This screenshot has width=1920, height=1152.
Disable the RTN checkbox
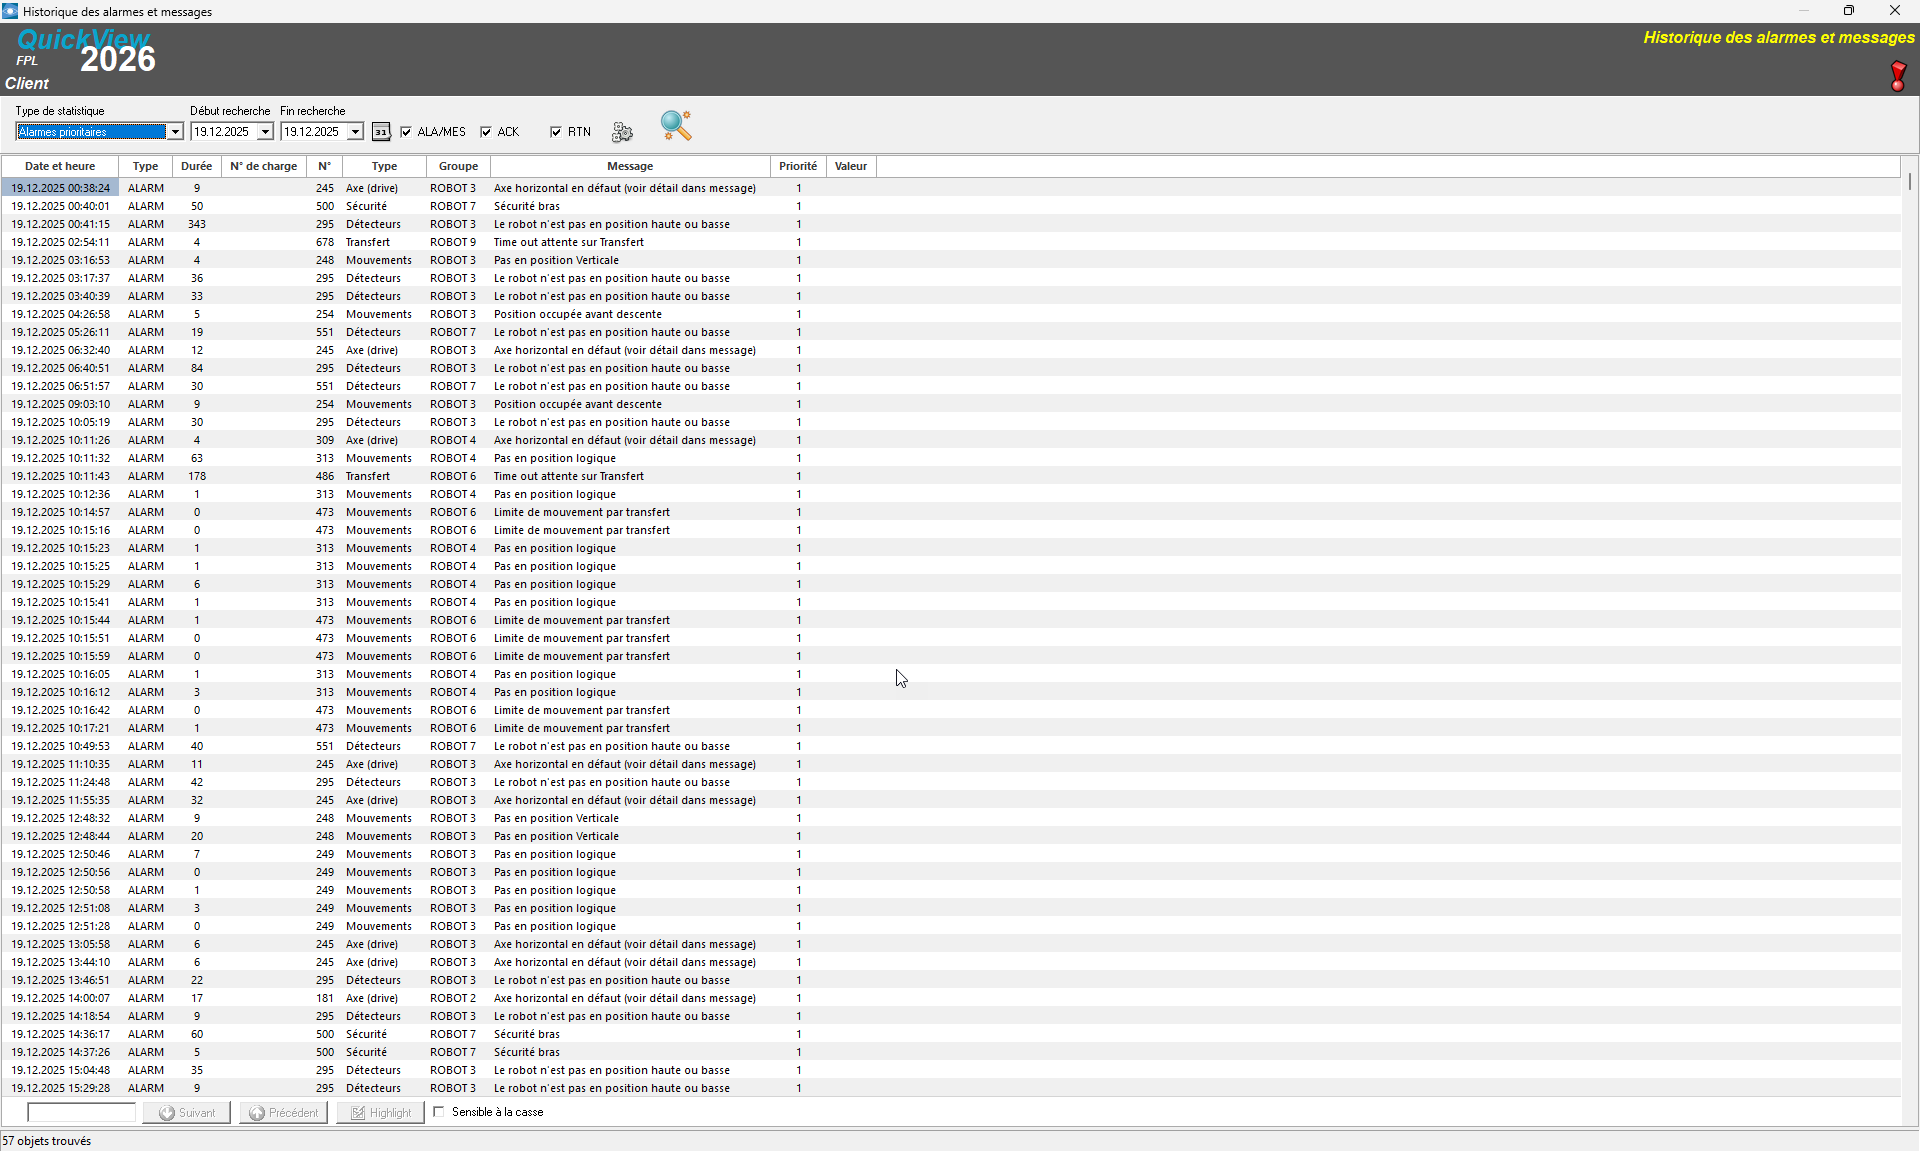click(556, 132)
